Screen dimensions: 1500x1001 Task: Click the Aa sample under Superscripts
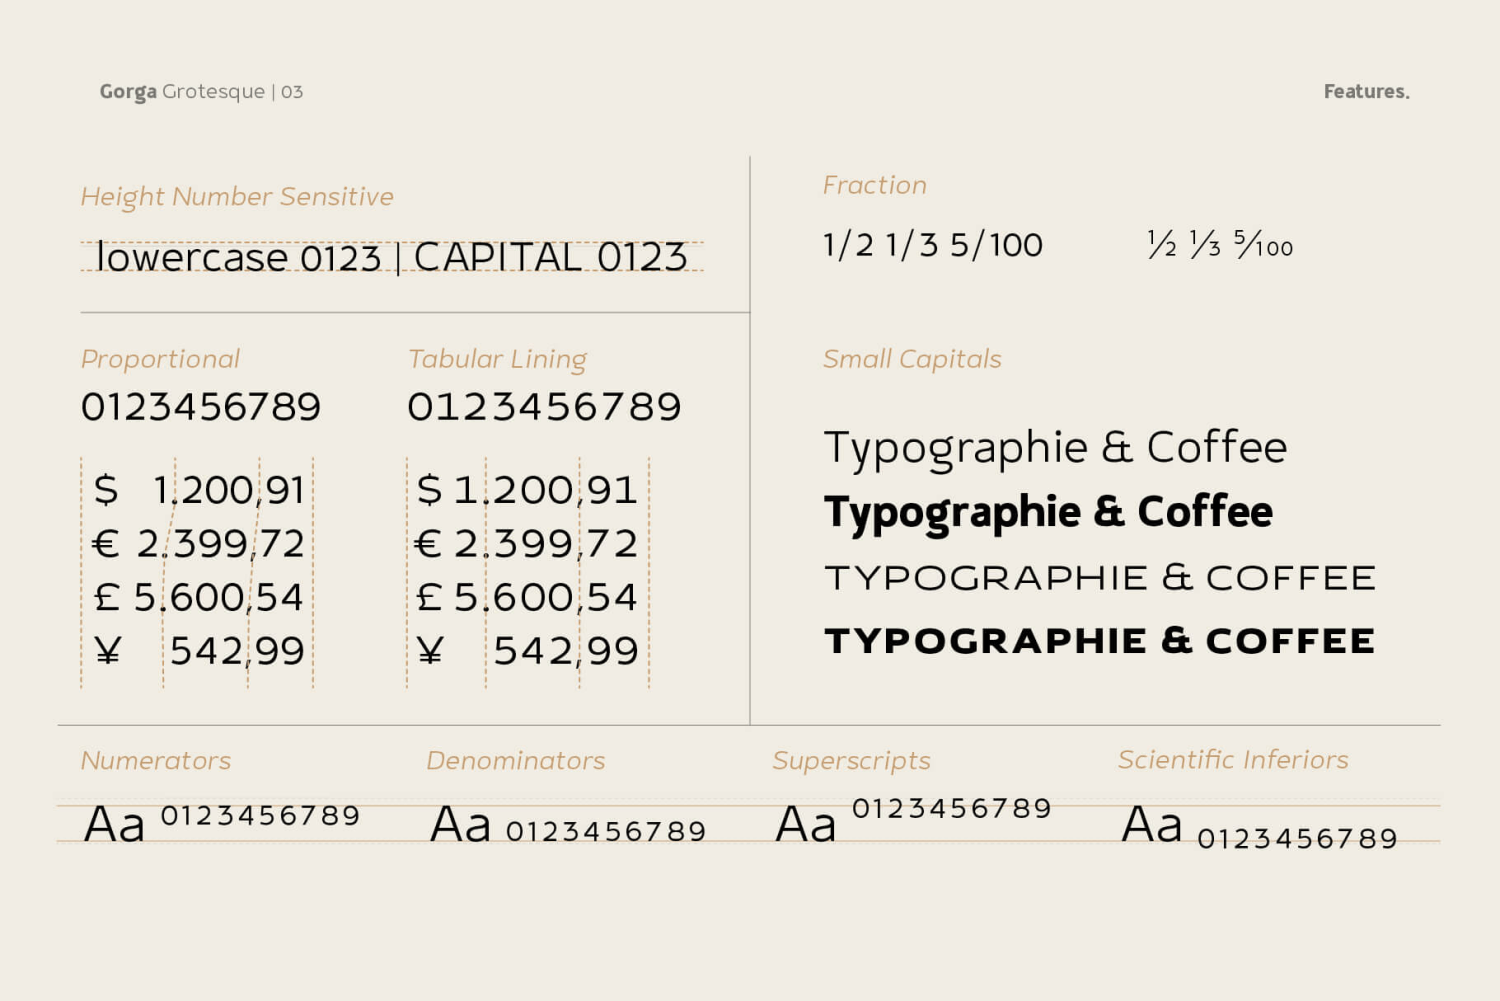point(805,826)
